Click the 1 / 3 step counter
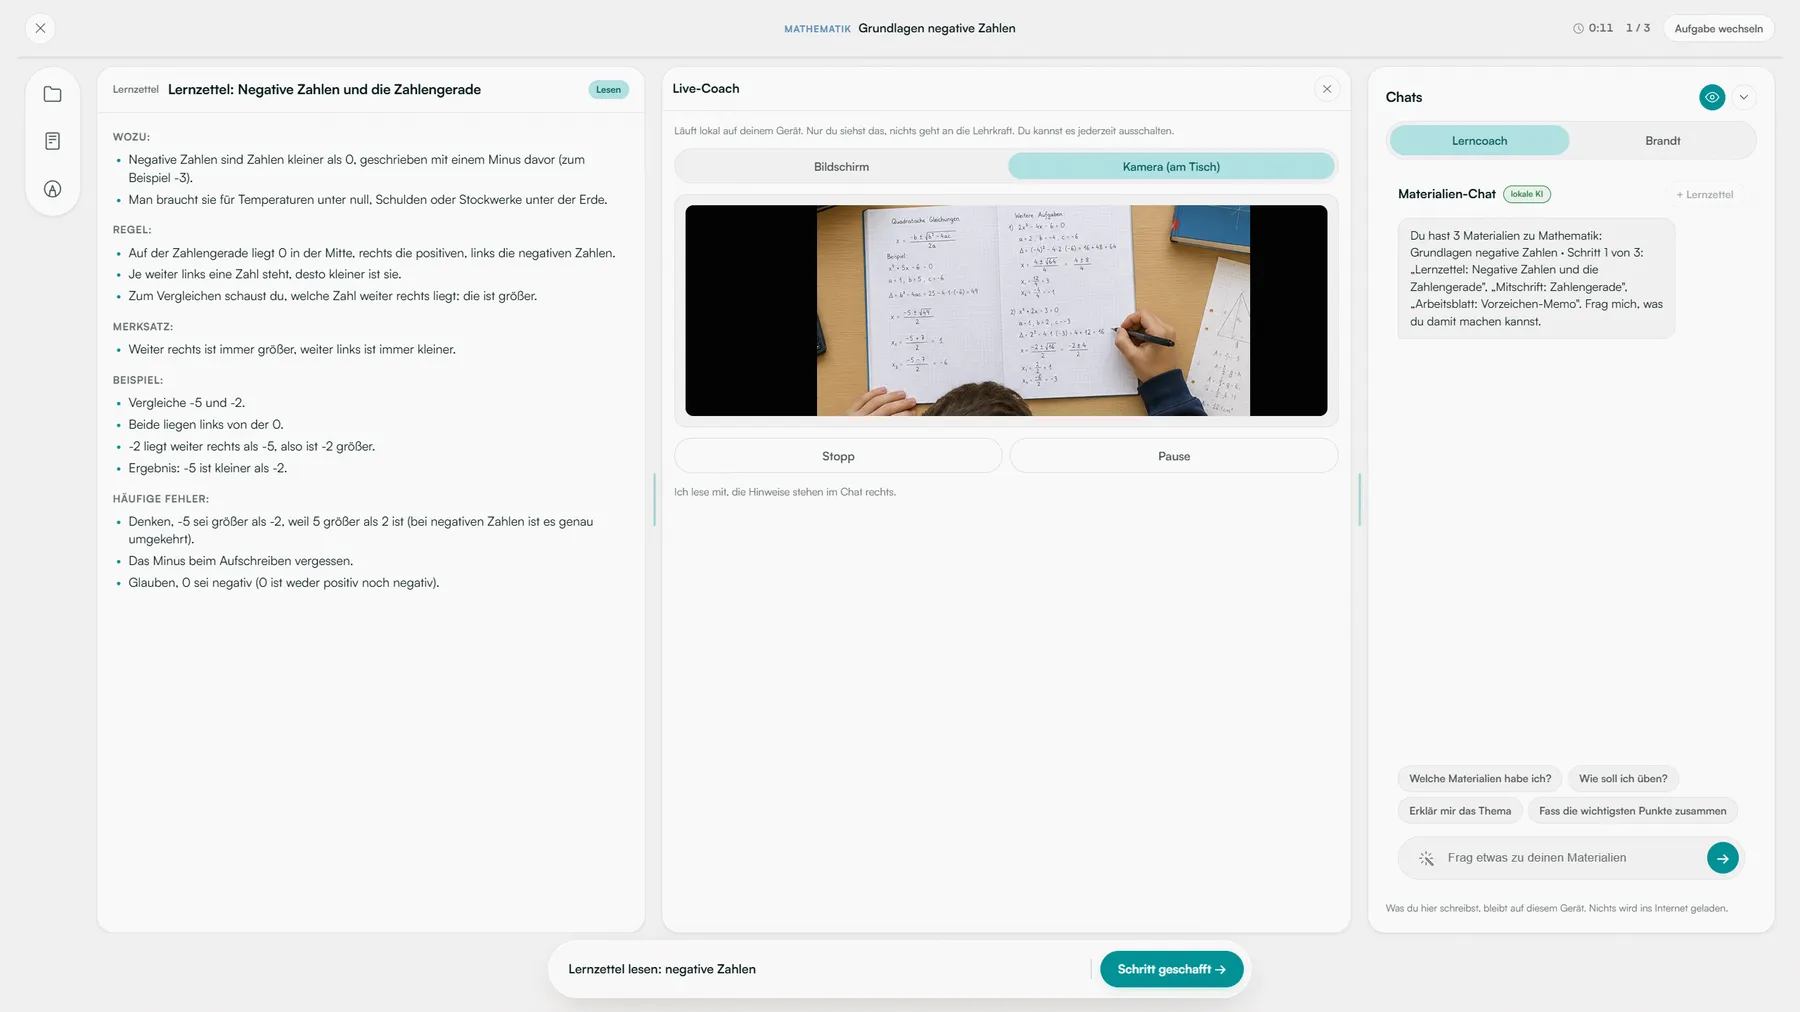The image size is (1800, 1012). [1638, 28]
